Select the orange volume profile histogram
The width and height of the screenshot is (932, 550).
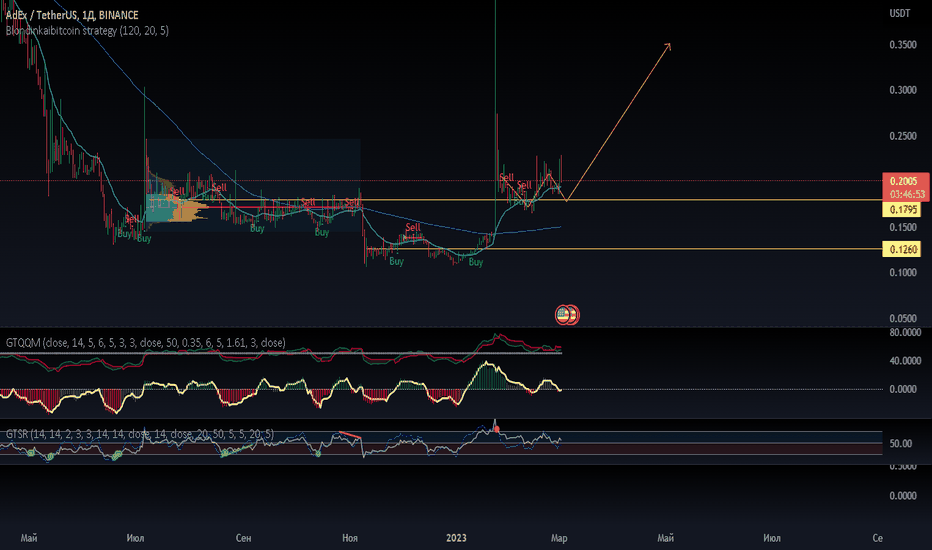(x=187, y=209)
